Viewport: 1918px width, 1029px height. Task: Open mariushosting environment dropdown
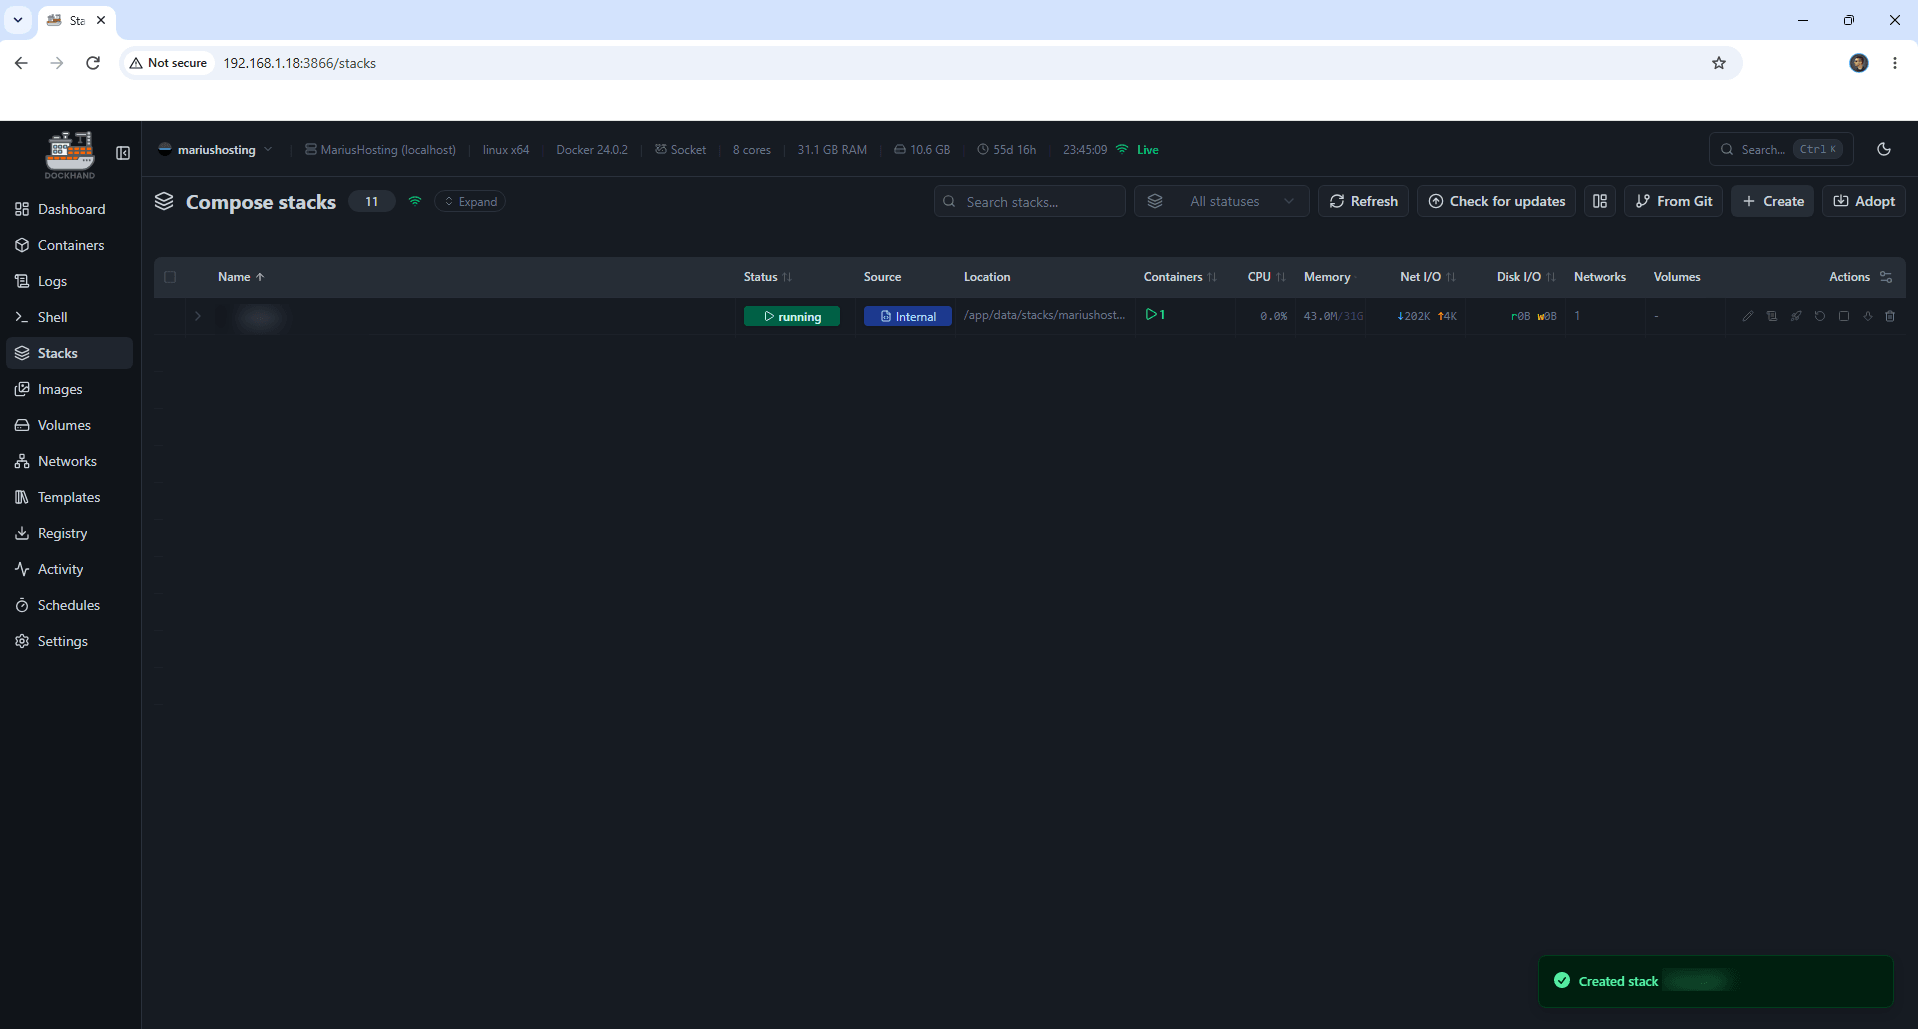click(215, 150)
